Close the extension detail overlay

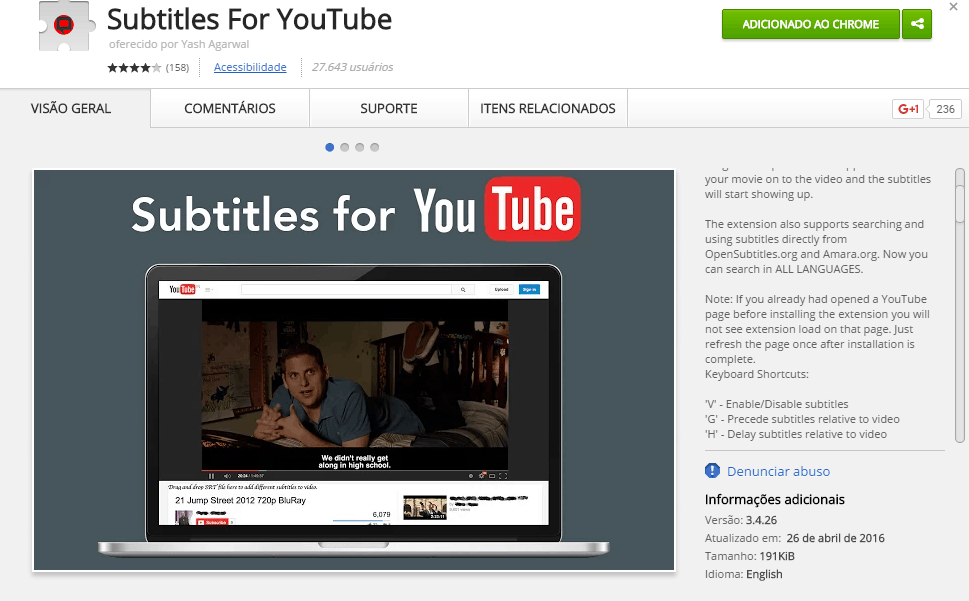coord(953,7)
